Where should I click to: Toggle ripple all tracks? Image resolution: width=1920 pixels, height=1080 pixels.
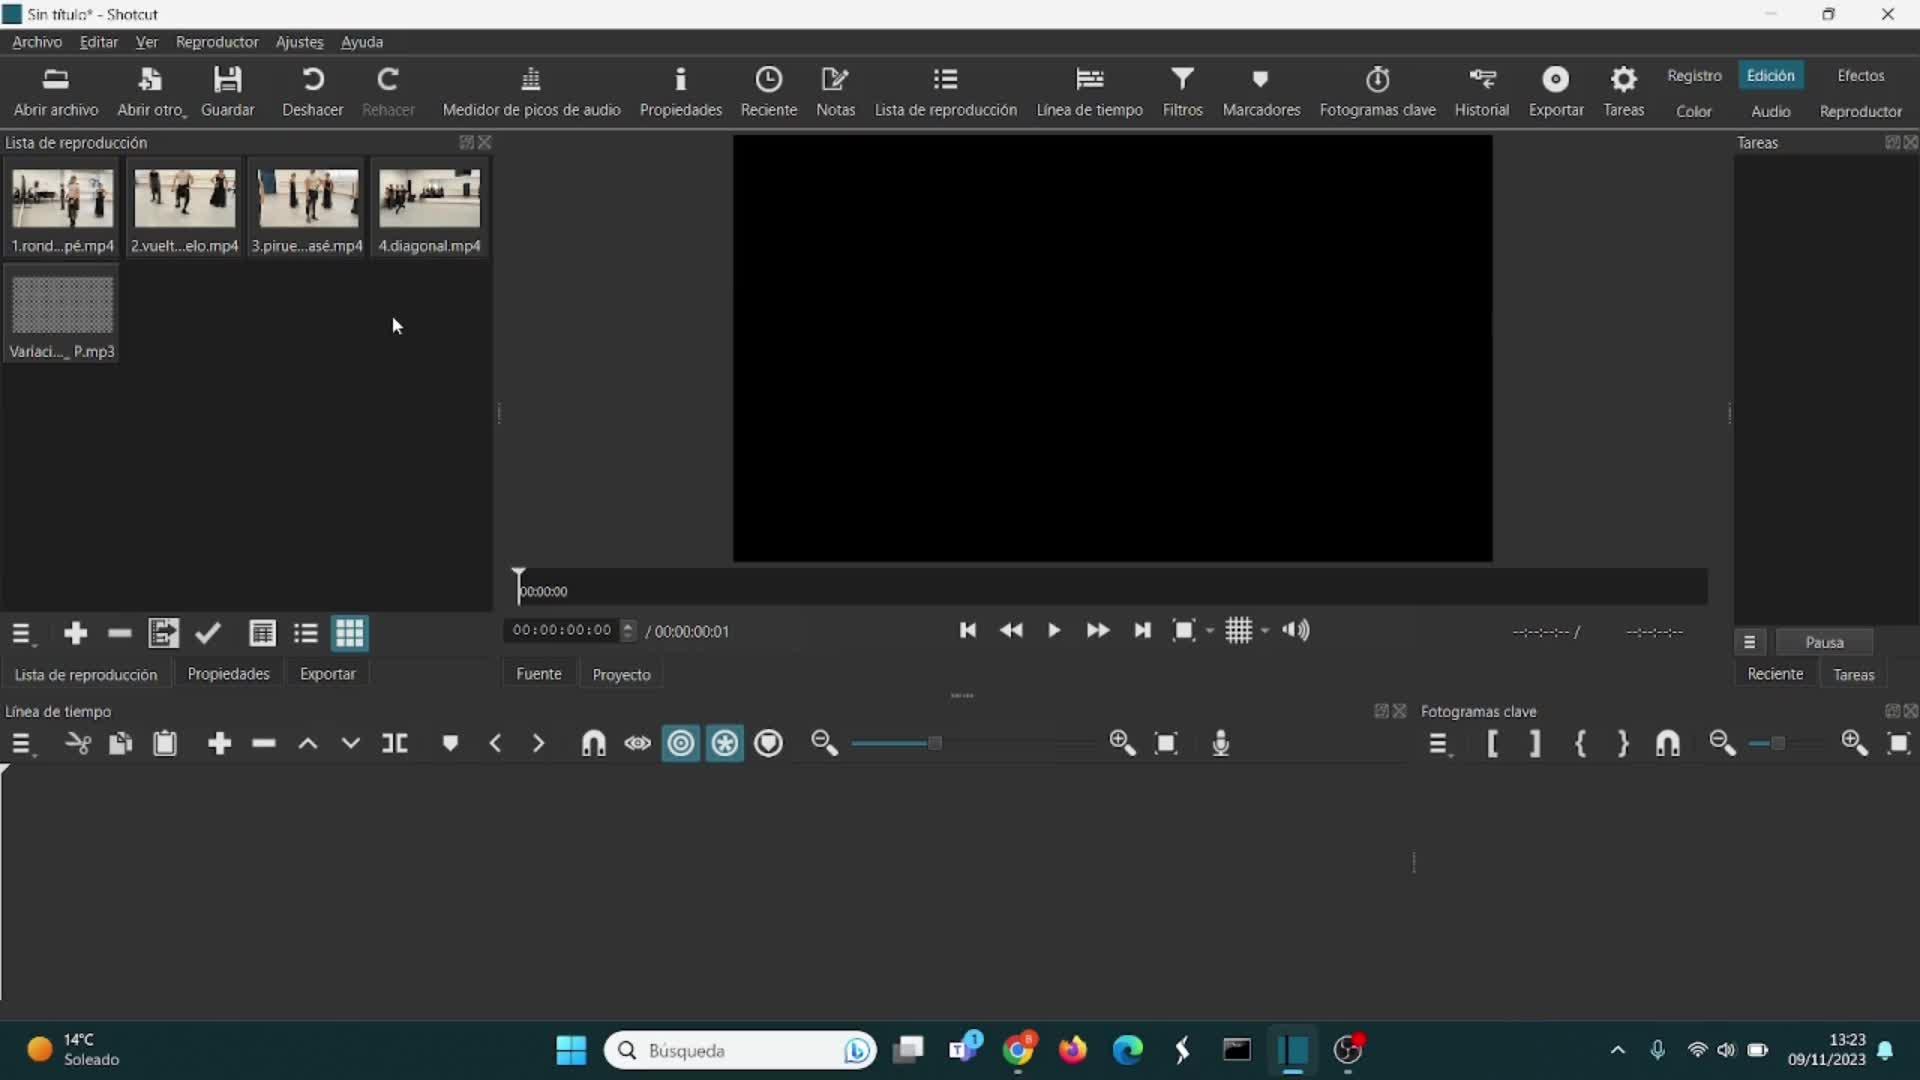click(725, 744)
